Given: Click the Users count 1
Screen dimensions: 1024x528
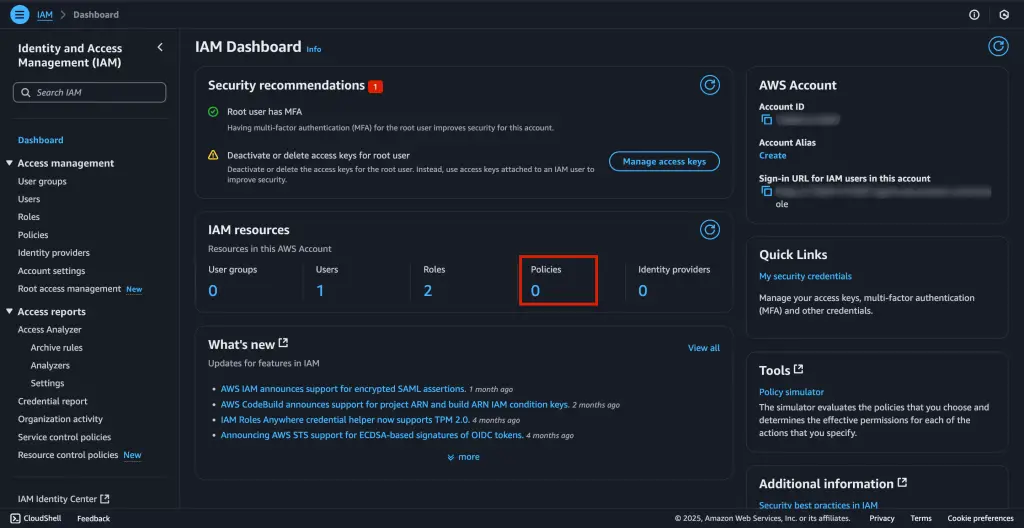Looking at the screenshot, I should [320, 291].
